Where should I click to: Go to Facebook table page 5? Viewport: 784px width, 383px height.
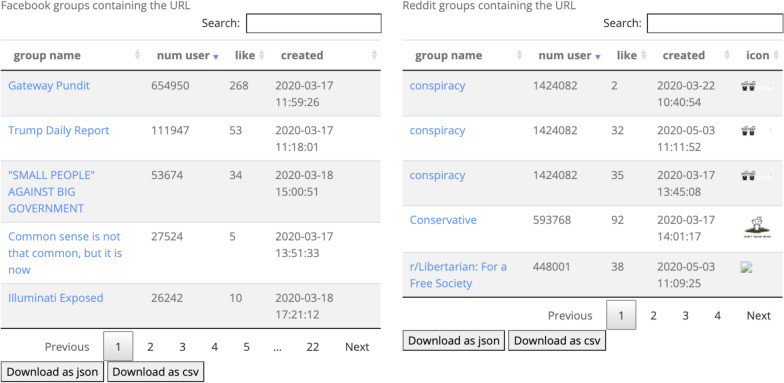246,346
